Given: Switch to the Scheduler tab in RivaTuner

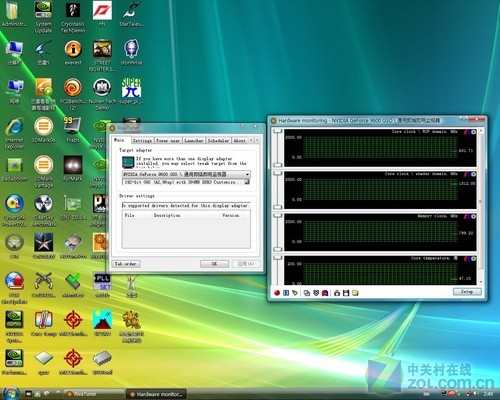Looking at the screenshot, I should (218, 141).
